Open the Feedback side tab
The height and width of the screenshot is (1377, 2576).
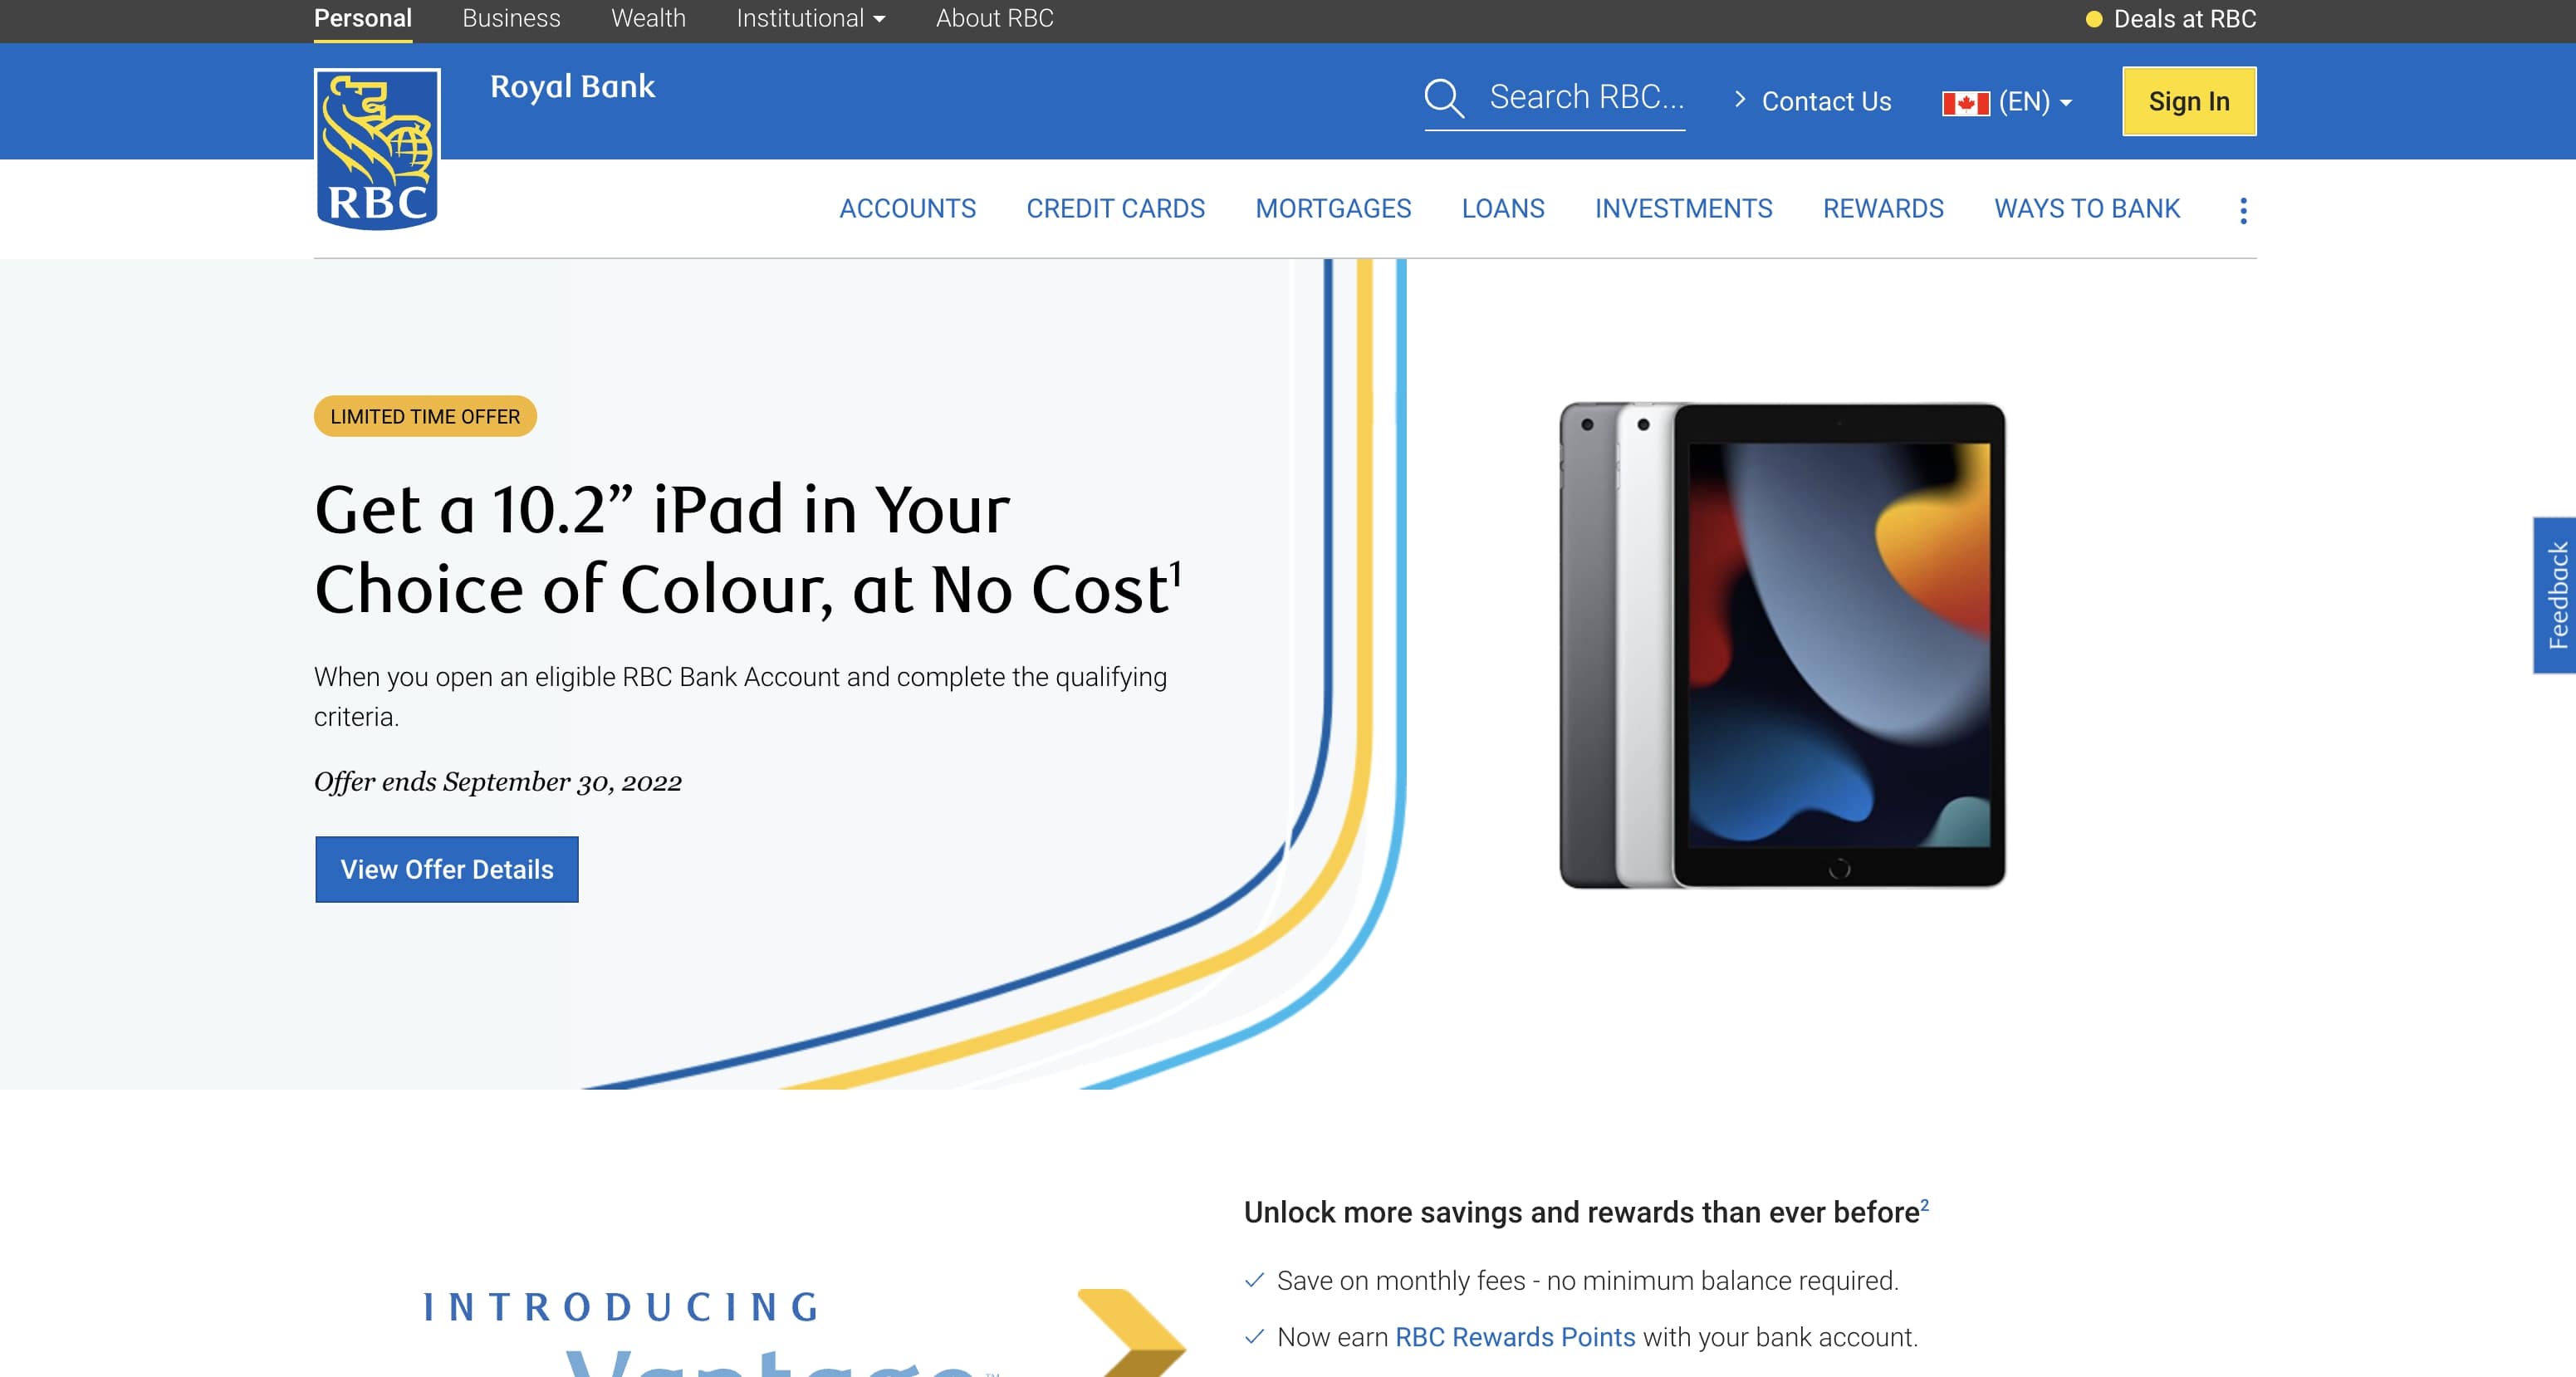[2554, 595]
